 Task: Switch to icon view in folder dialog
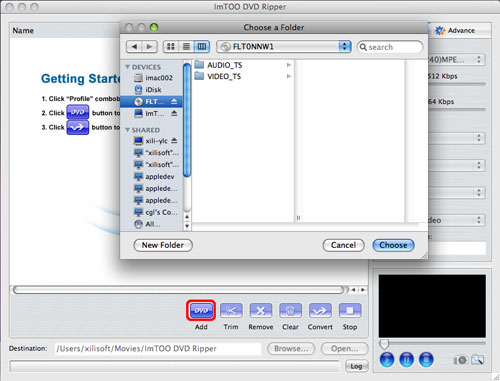pyautogui.click(x=171, y=46)
